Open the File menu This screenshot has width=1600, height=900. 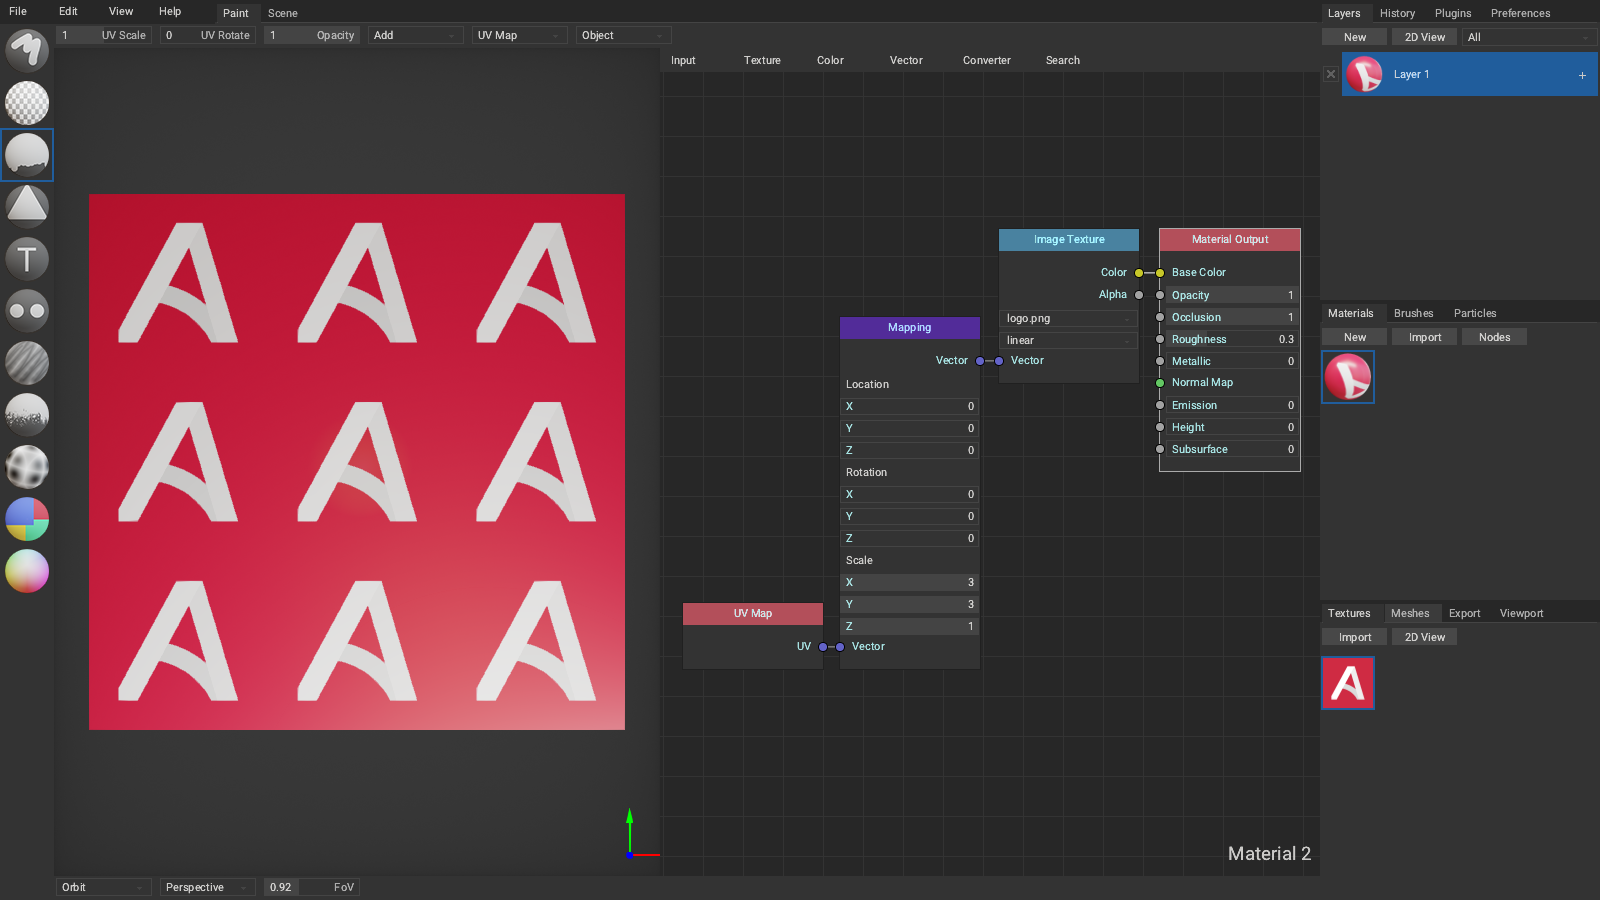coord(18,11)
